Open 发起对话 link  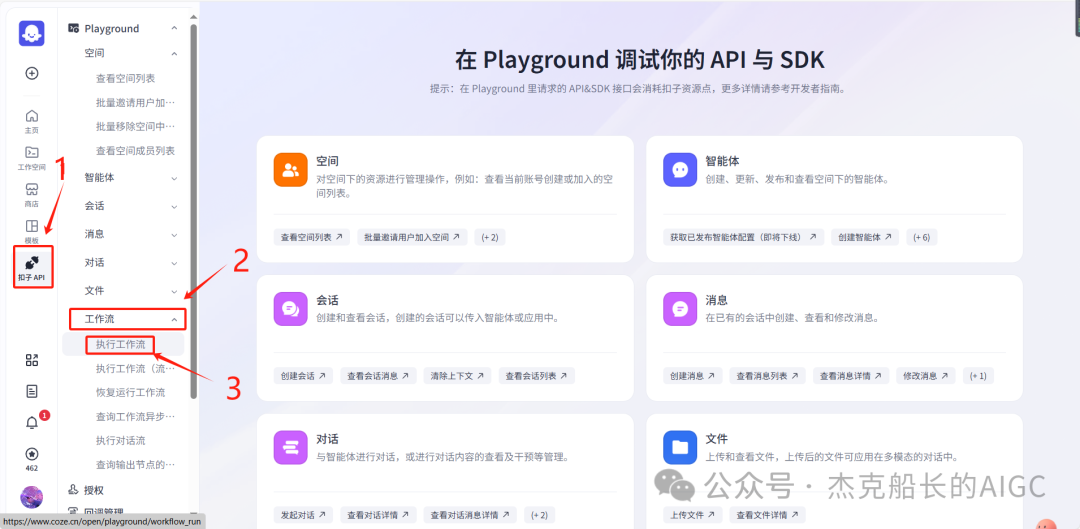click(x=303, y=515)
